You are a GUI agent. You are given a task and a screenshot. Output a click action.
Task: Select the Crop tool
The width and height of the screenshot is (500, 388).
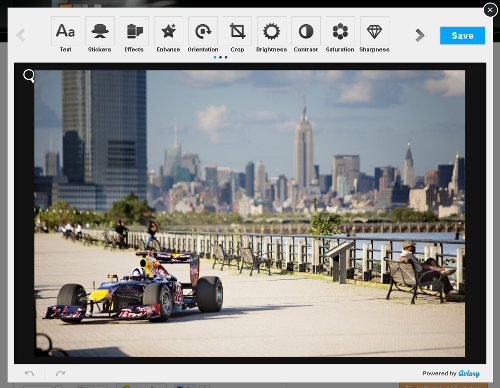[237, 35]
